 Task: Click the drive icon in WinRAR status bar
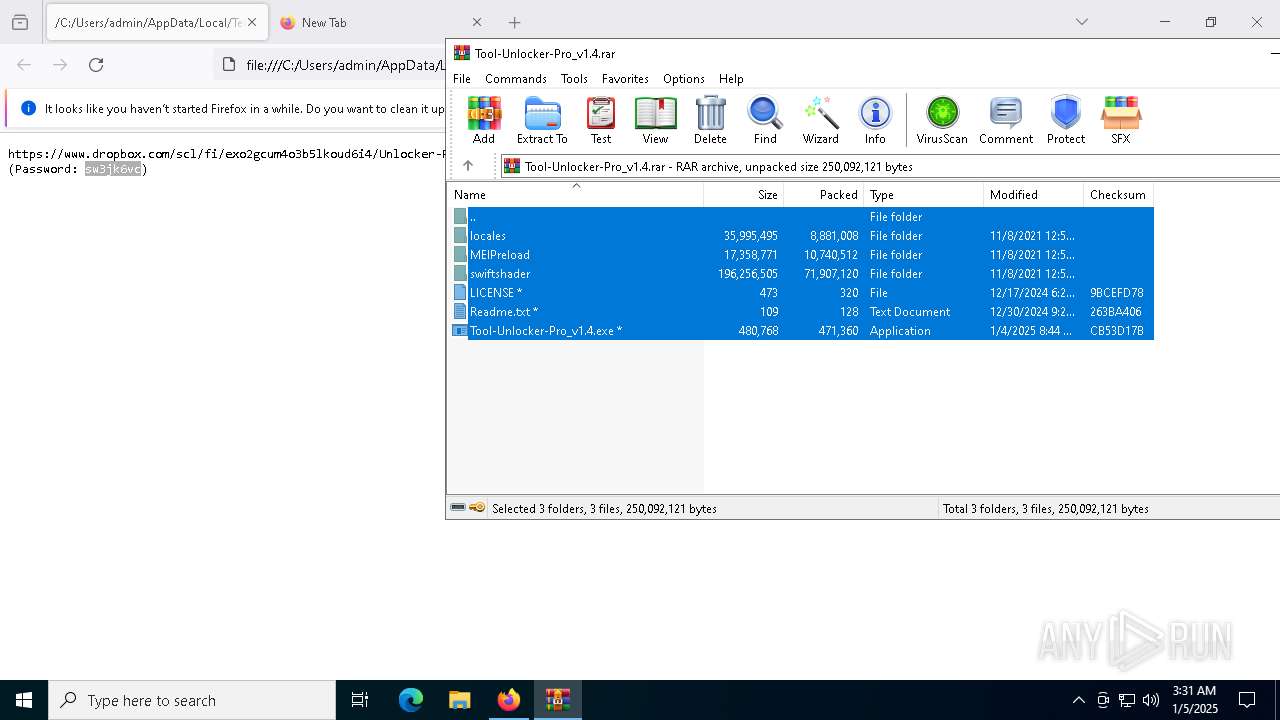click(x=458, y=508)
